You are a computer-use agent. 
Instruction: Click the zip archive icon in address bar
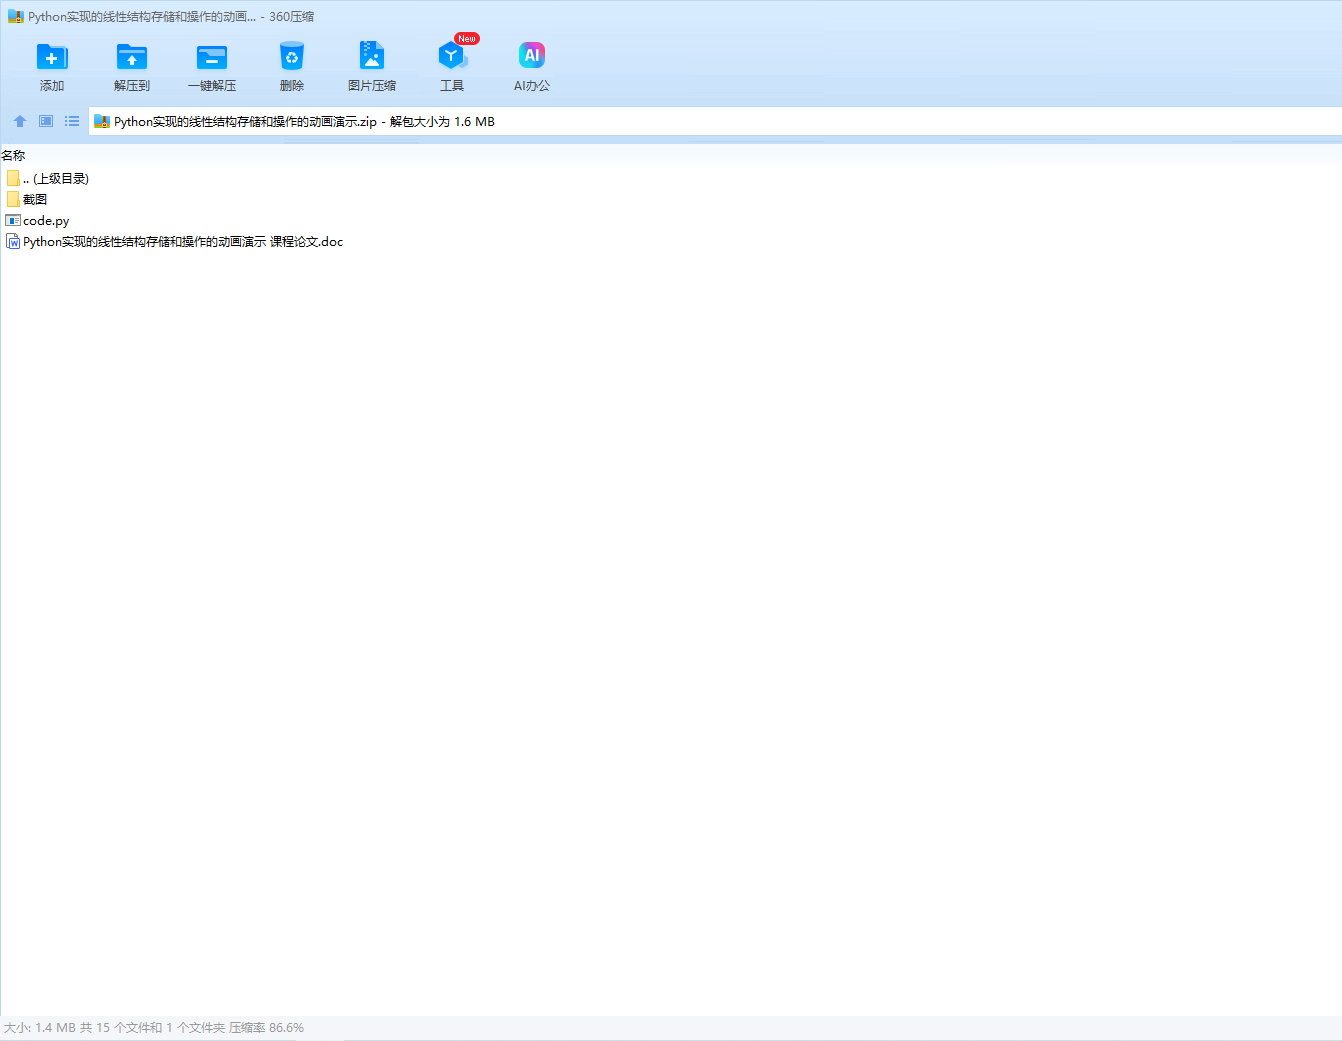(101, 122)
